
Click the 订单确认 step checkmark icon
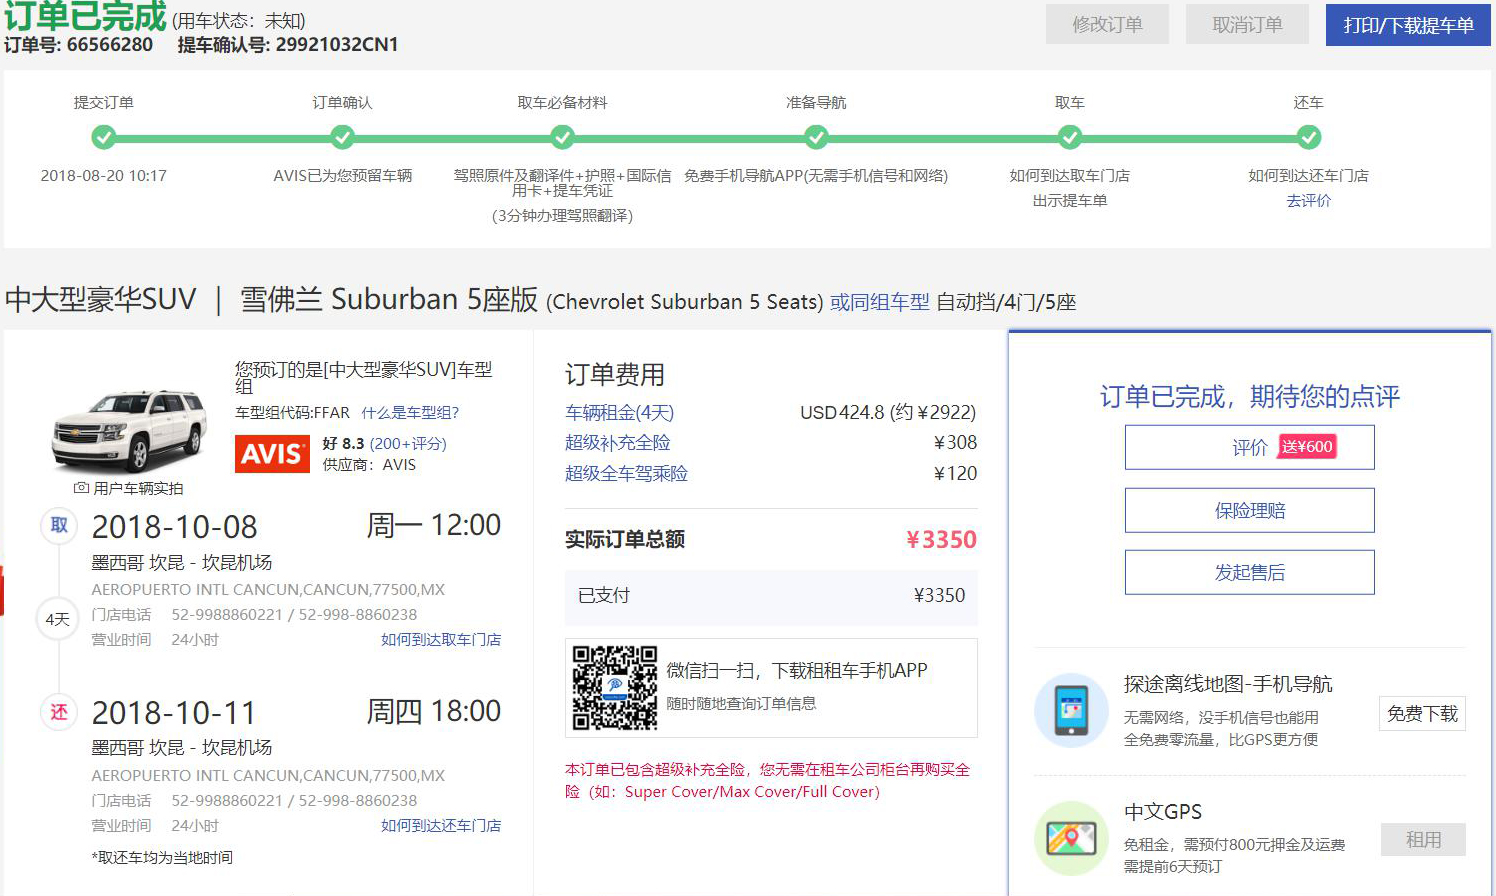coord(342,137)
